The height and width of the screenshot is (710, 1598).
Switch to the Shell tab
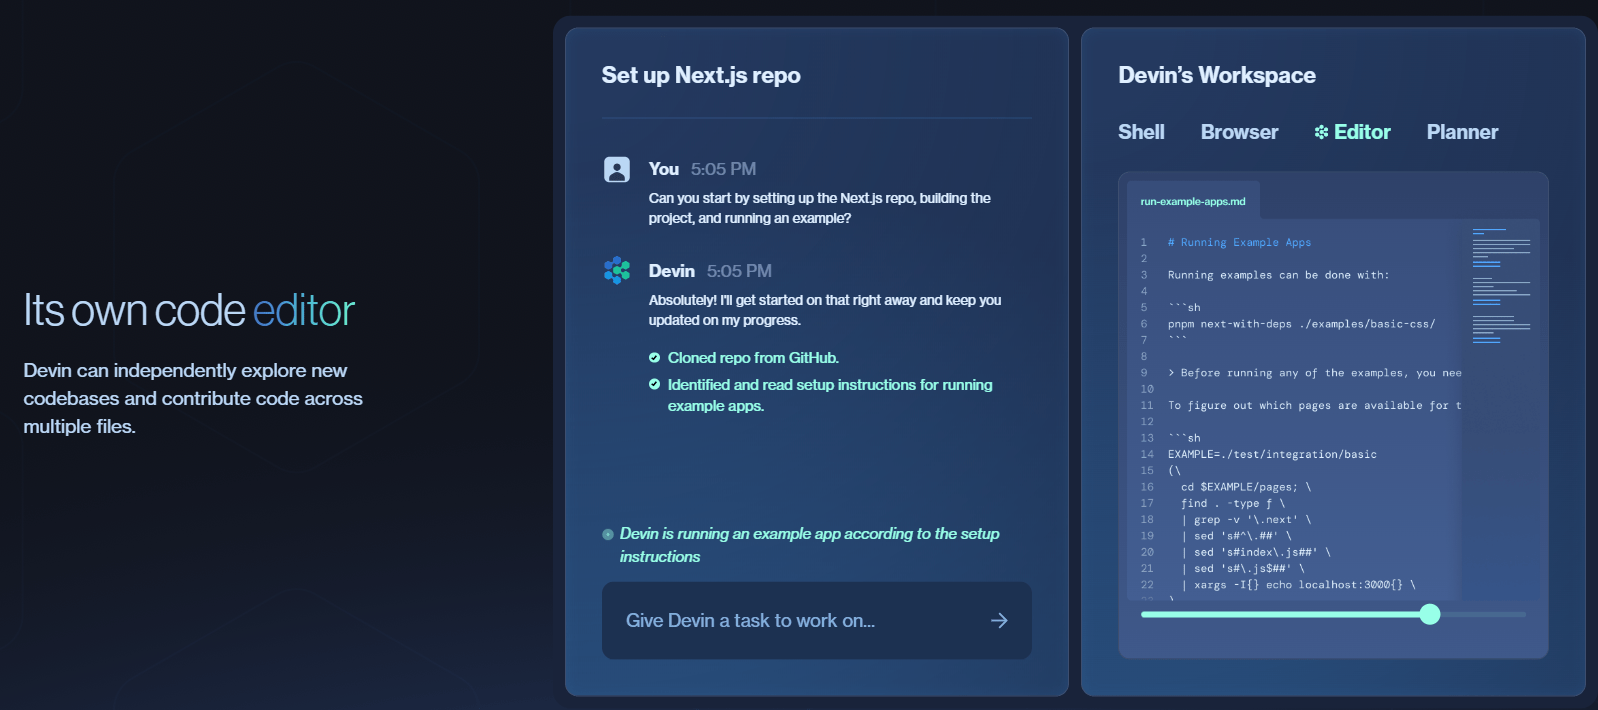[1141, 132]
